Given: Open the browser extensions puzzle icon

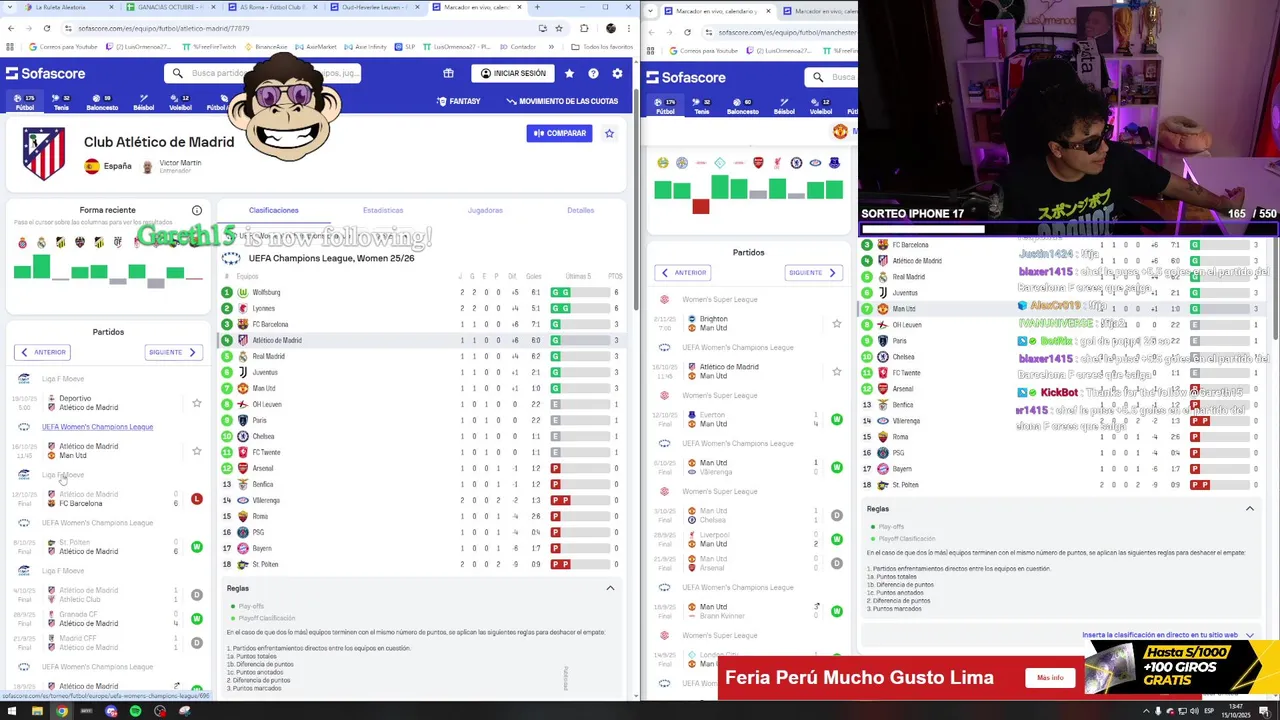Looking at the screenshot, I should point(584,28).
